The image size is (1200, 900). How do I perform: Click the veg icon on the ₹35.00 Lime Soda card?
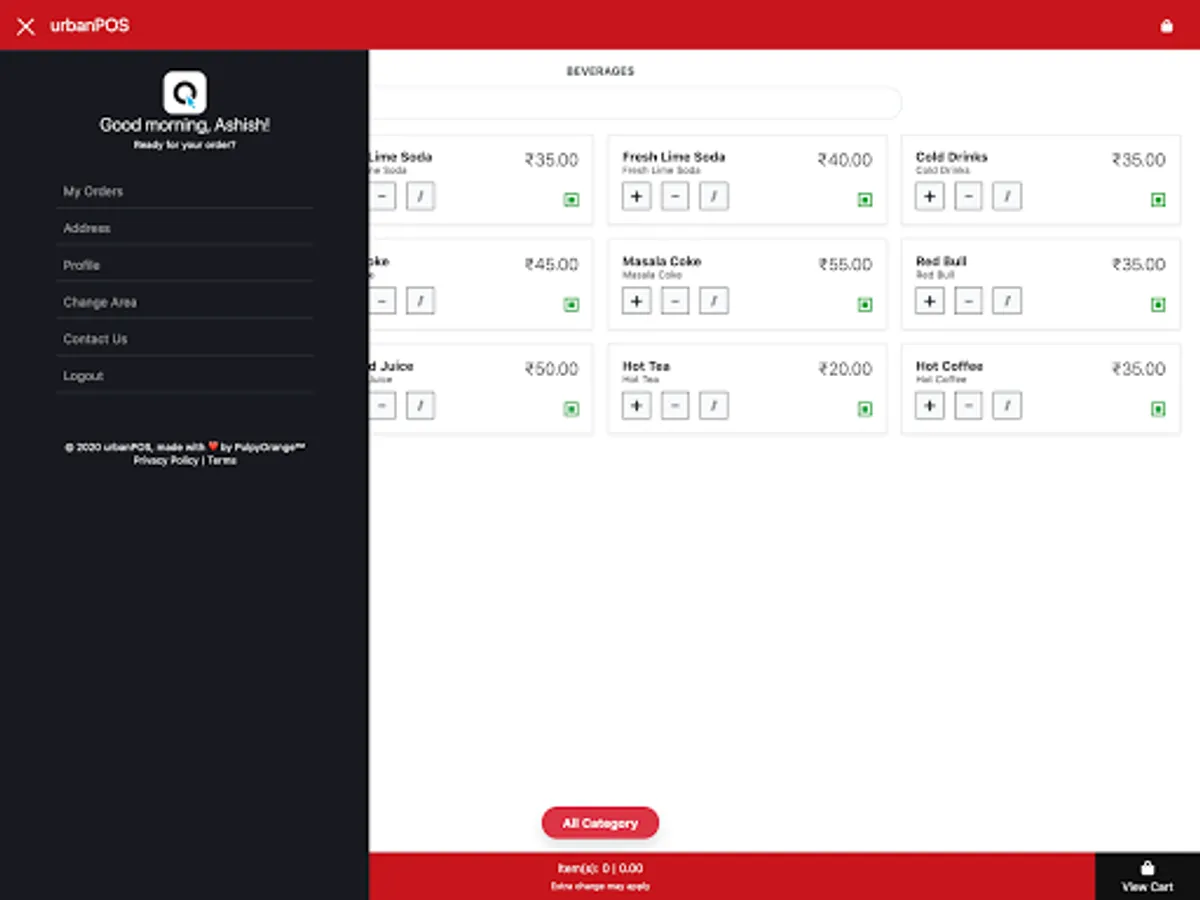571,200
